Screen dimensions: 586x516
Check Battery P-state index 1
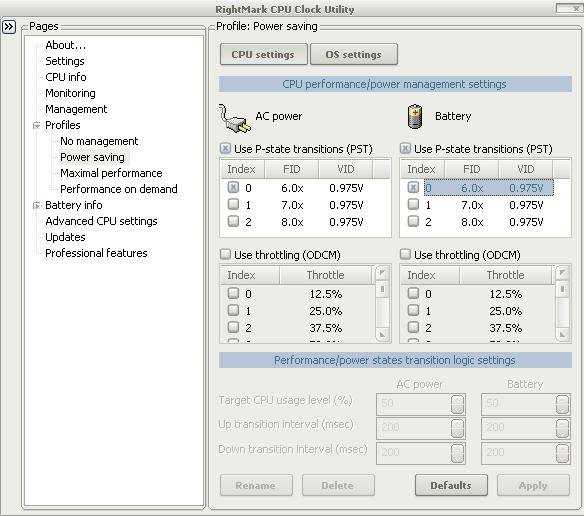click(x=413, y=204)
